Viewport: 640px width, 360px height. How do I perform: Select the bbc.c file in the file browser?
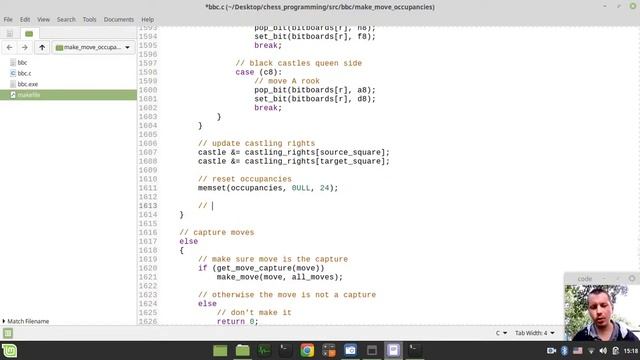24,73
